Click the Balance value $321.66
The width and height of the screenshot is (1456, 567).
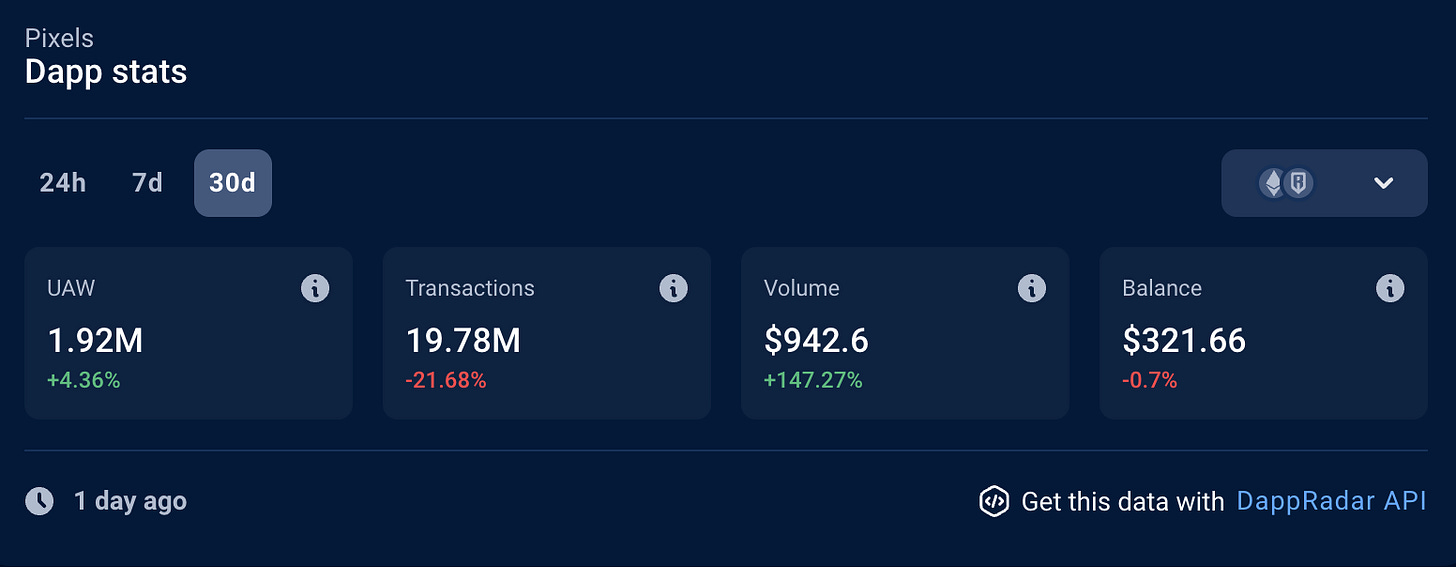[1184, 341]
